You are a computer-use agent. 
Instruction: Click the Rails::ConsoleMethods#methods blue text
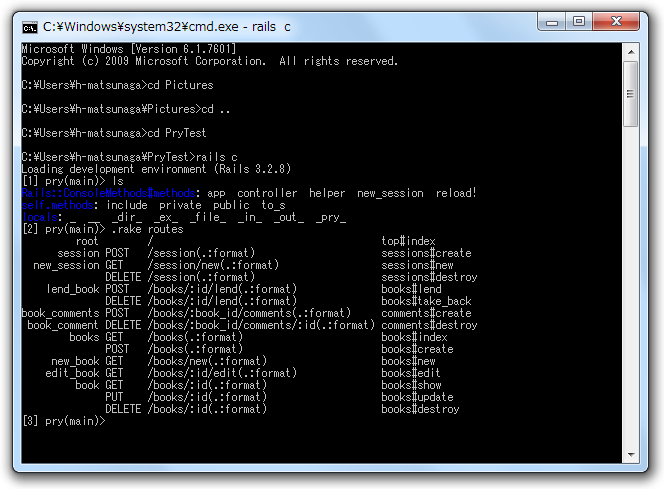(108, 193)
